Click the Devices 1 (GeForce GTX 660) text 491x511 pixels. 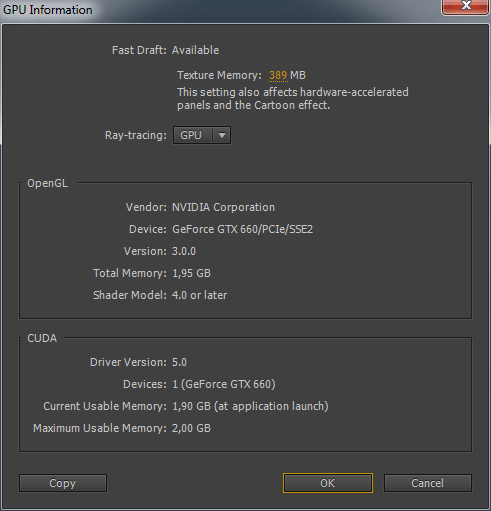click(x=224, y=384)
